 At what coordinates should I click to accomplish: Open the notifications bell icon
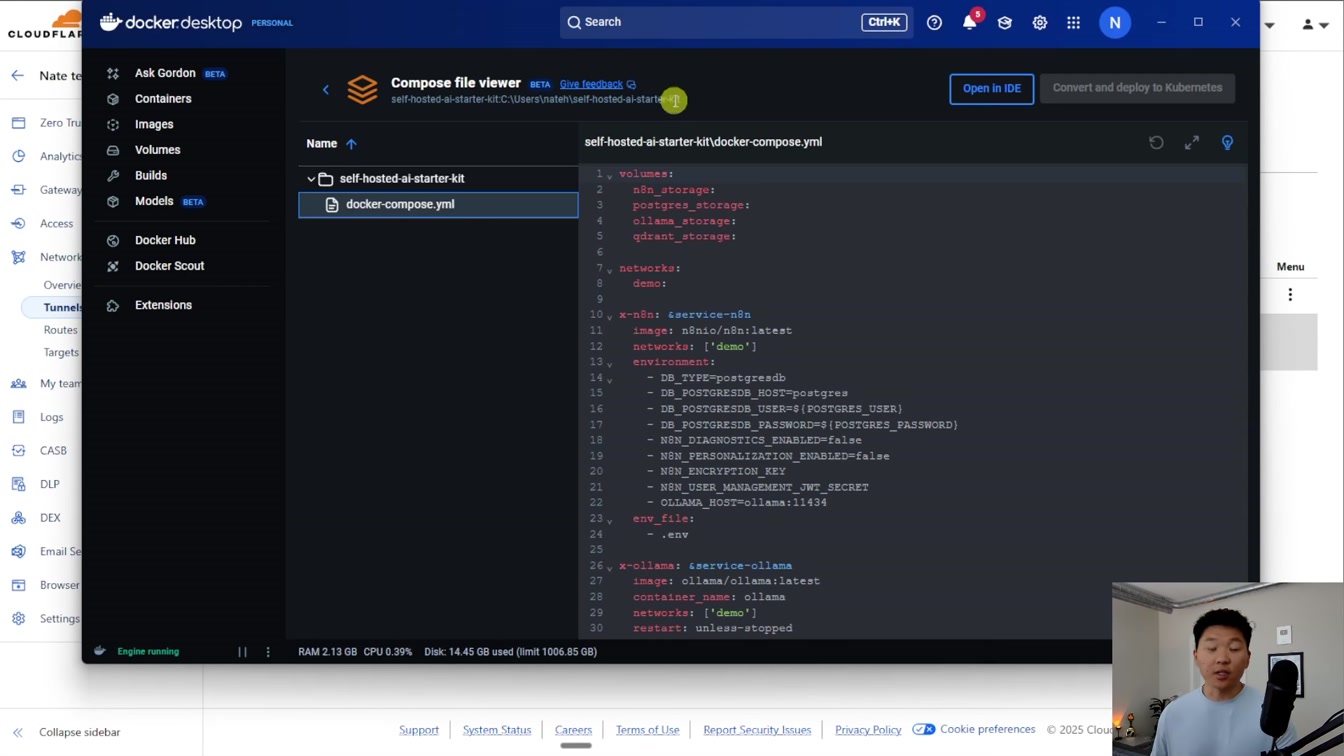click(x=969, y=22)
